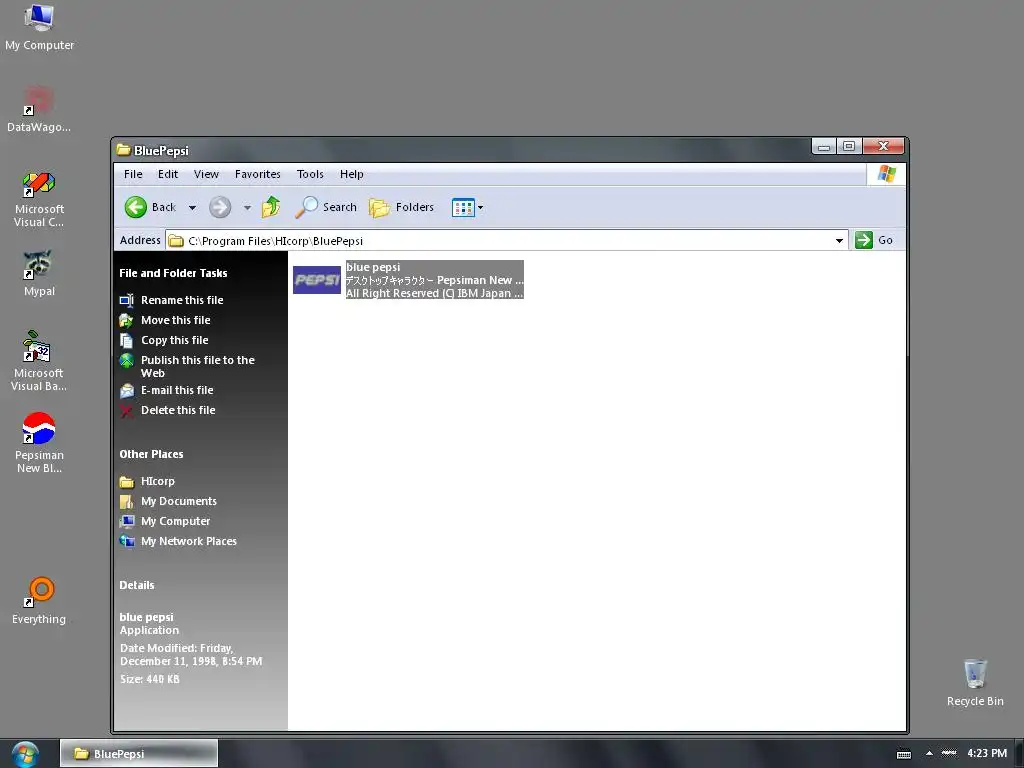Click the blue pepsi file name
This screenshot has width=1024, height=768.
(373, 267)
